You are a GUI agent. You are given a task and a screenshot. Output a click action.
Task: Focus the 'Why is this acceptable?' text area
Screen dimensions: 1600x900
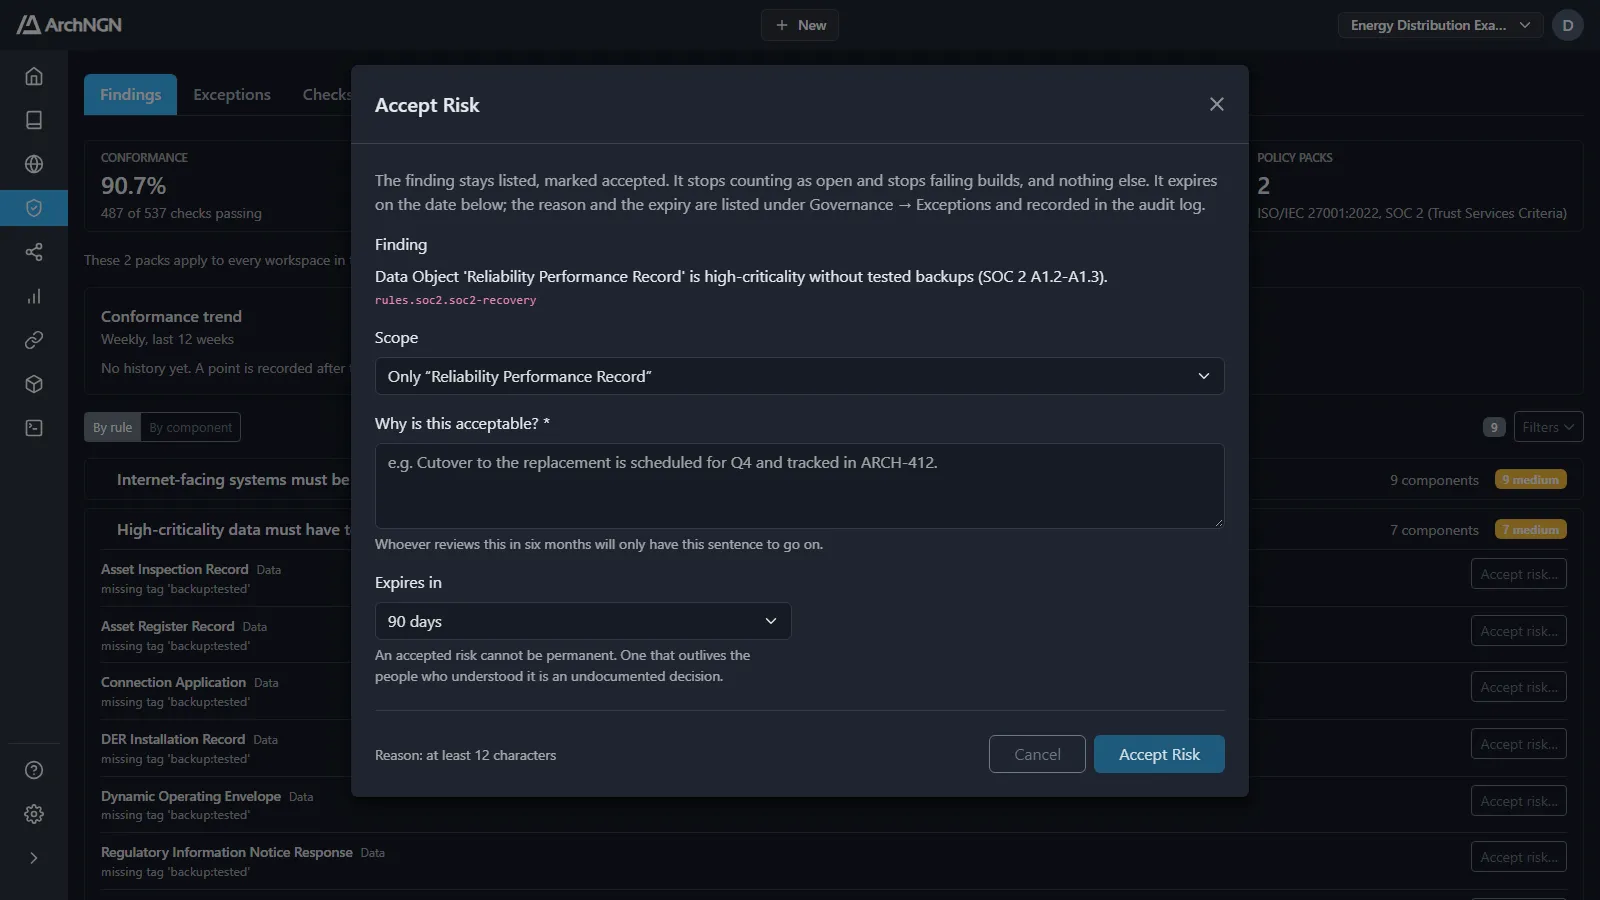(x=799, y=486)
